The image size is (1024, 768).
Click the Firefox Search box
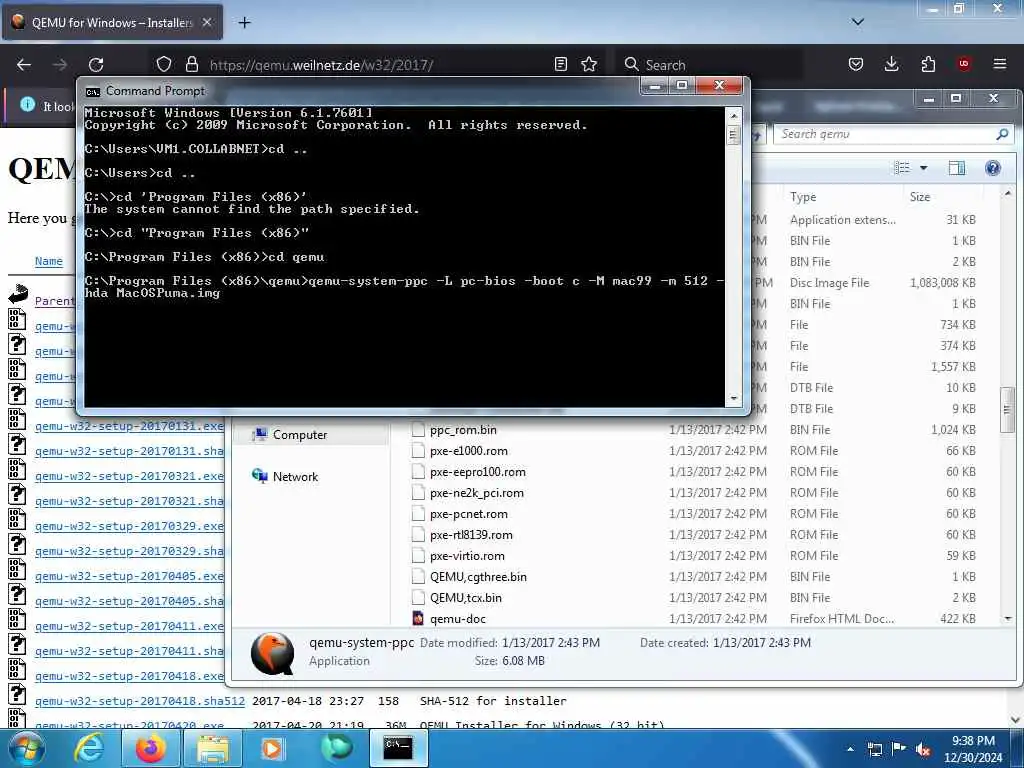click(x=709, y=65)
